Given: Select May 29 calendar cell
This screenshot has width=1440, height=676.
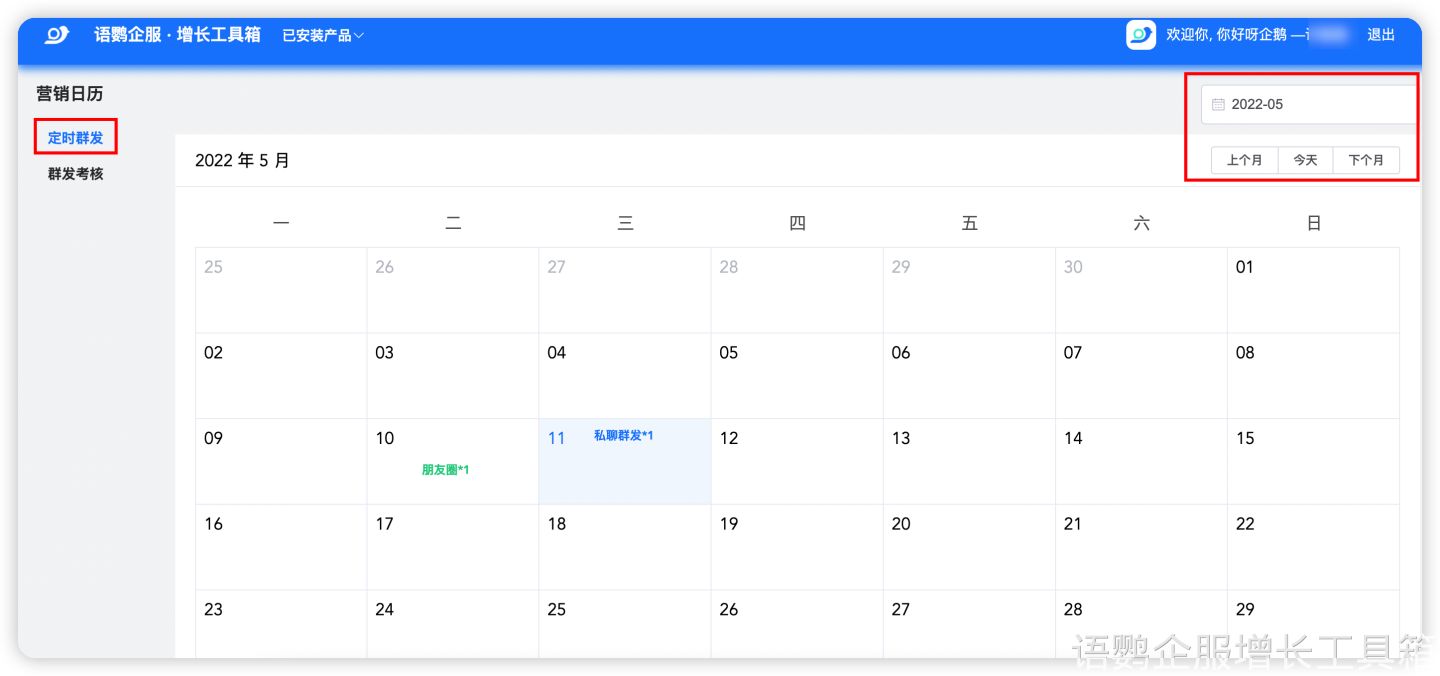Looking at the screenshot, I should point(1312,625).
